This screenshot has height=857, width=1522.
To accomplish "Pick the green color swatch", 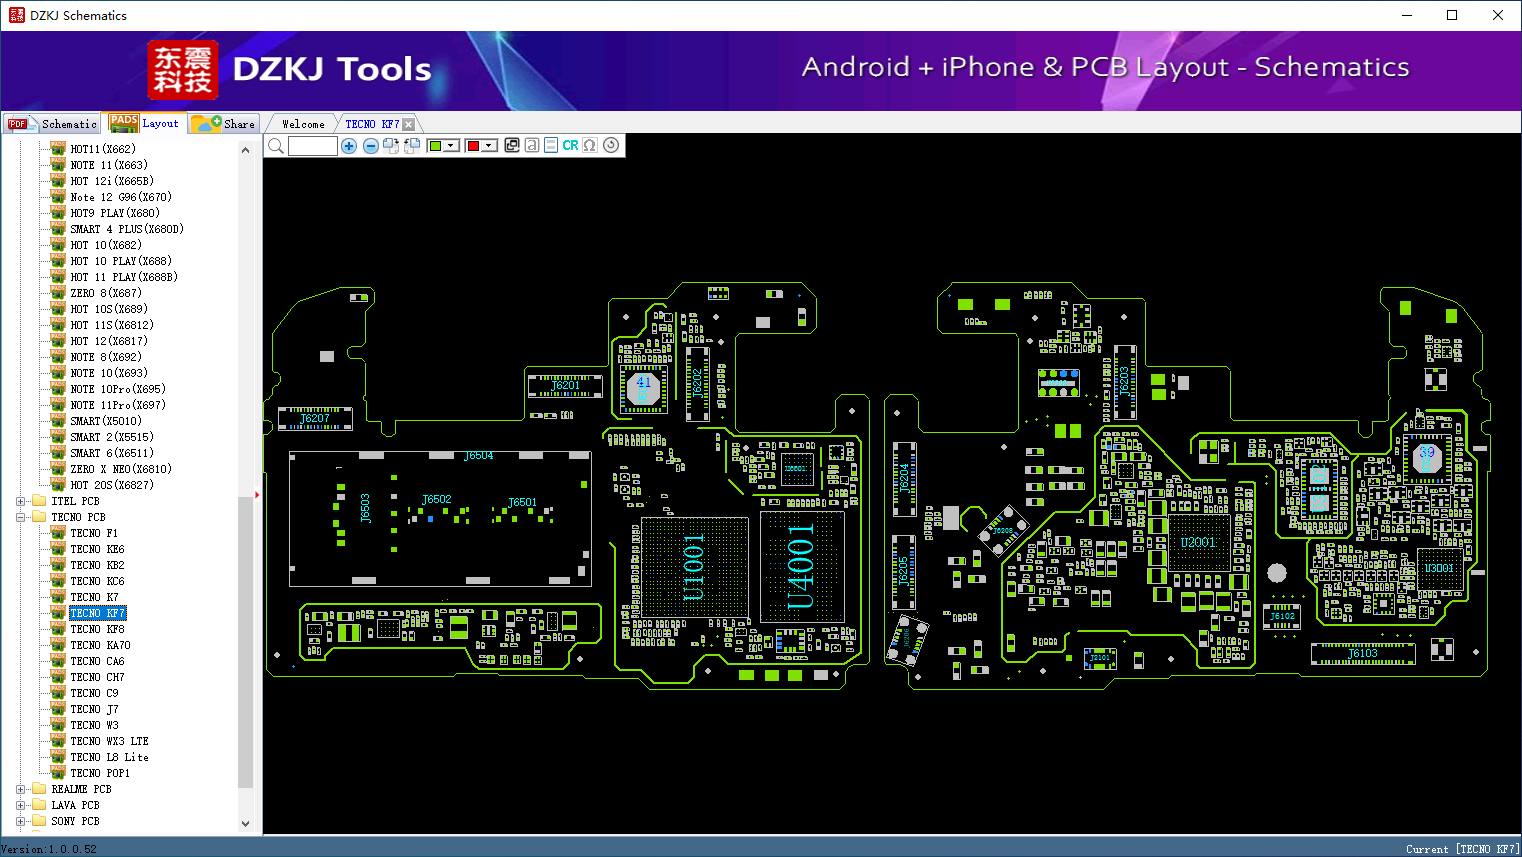I will [435, 146].
